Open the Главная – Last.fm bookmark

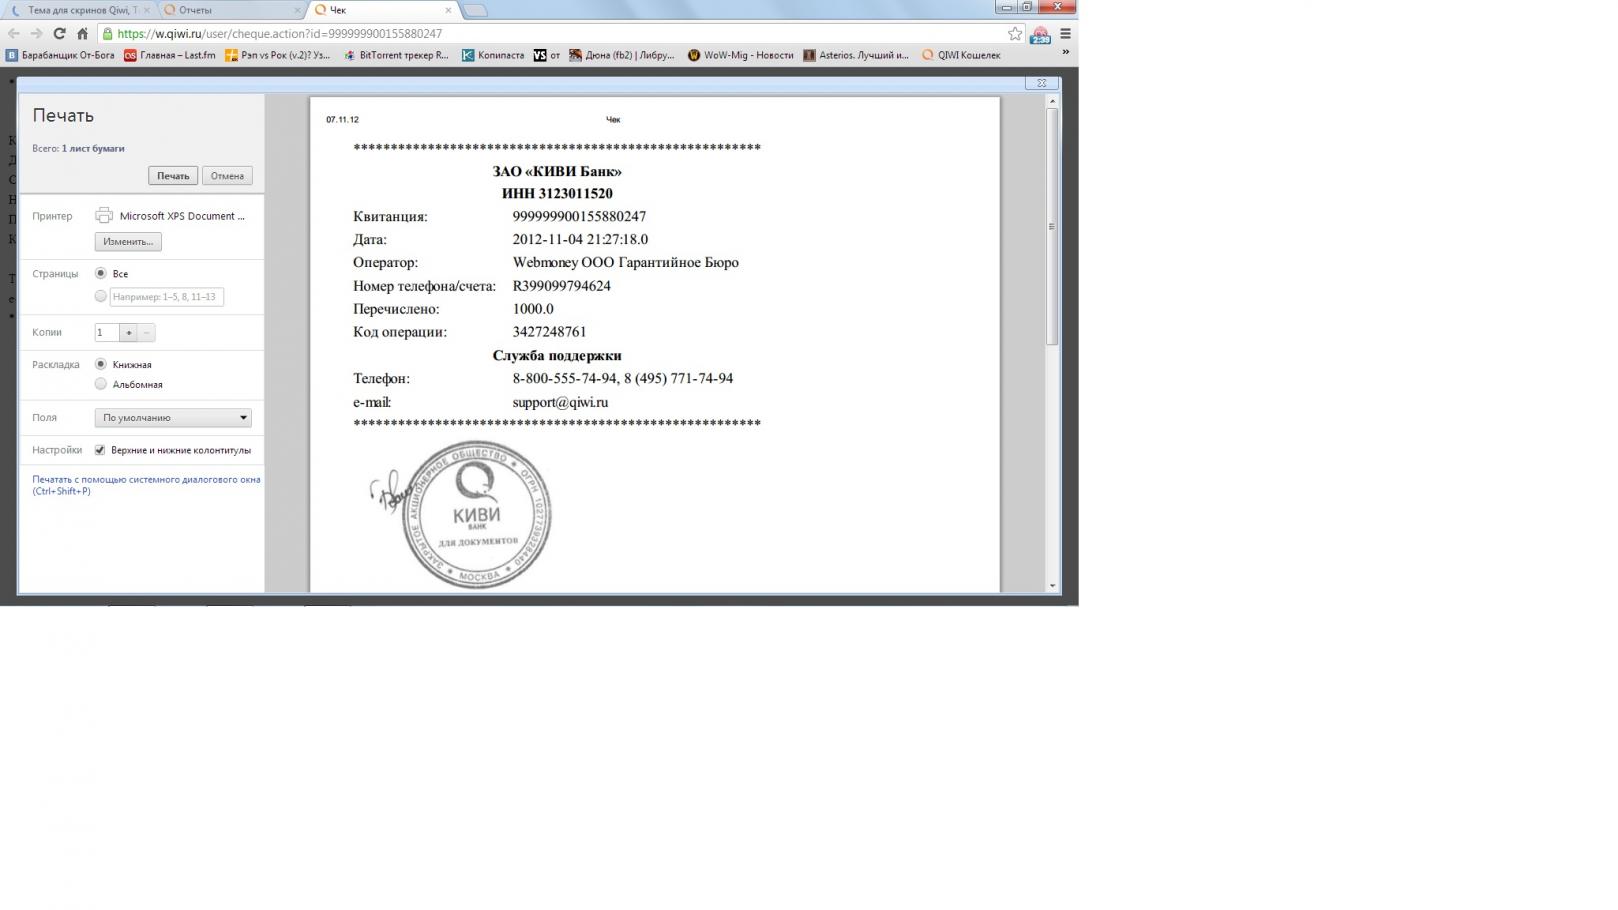coord(170,55)
